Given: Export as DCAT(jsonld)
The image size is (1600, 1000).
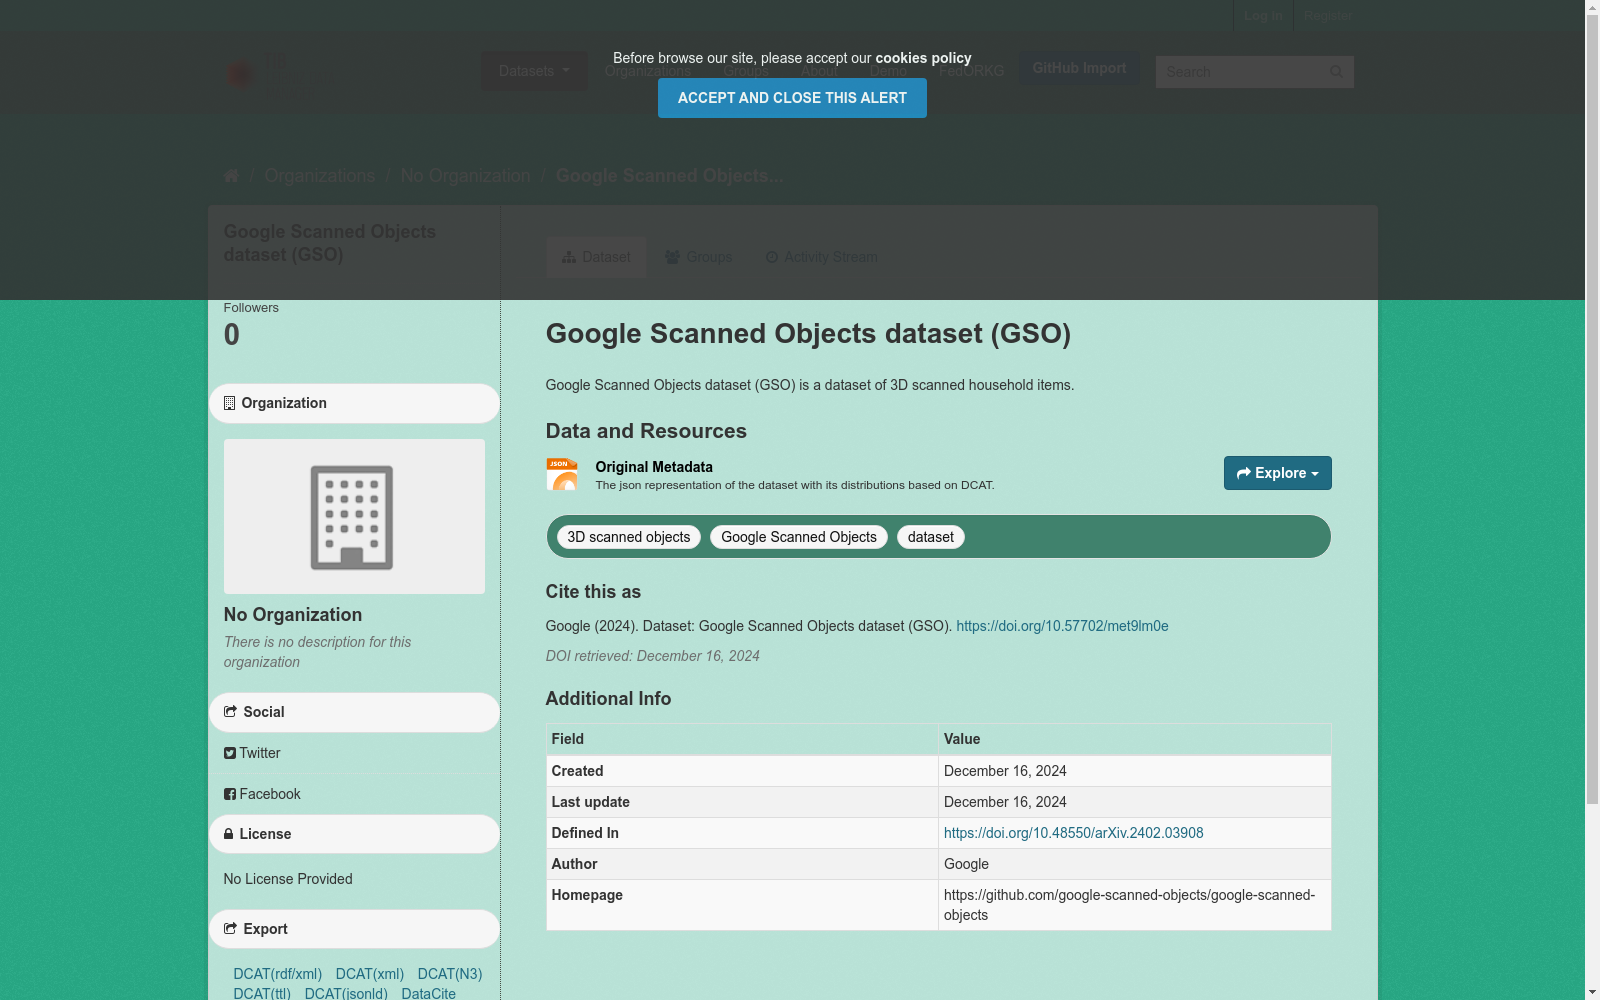Looking at the screenshot, I should (x=346, y=993).
